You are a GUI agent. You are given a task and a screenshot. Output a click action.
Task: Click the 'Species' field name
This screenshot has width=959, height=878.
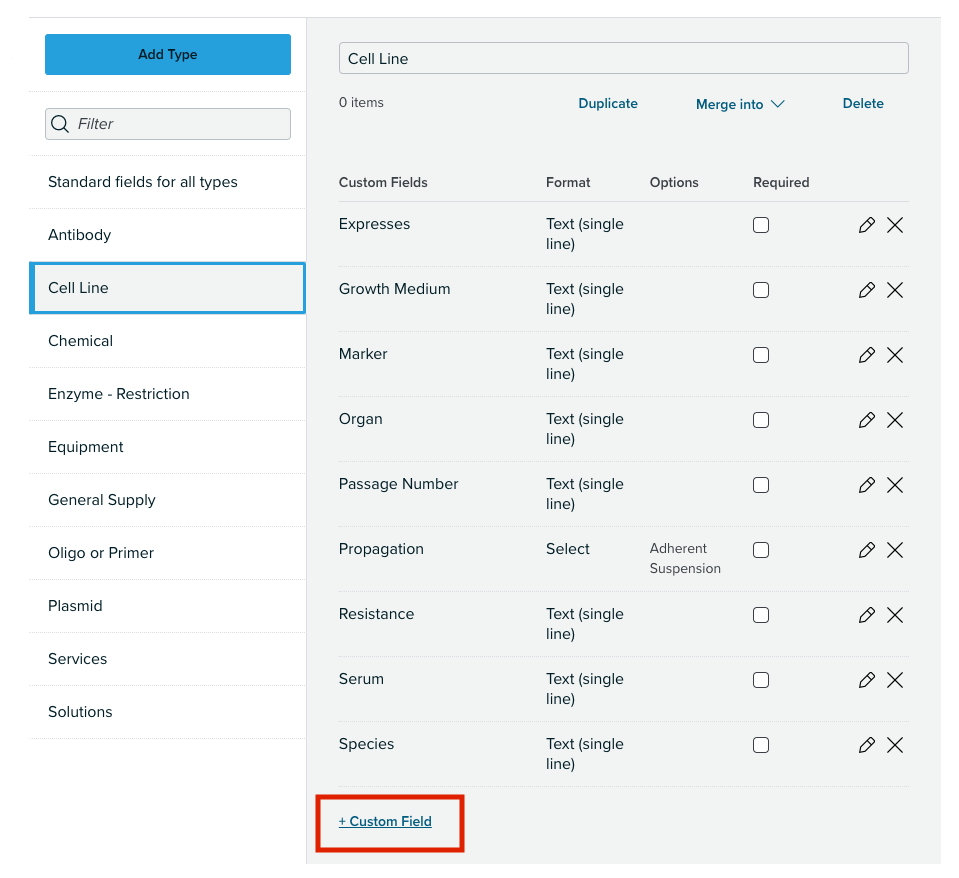click(x=366, y=744)
